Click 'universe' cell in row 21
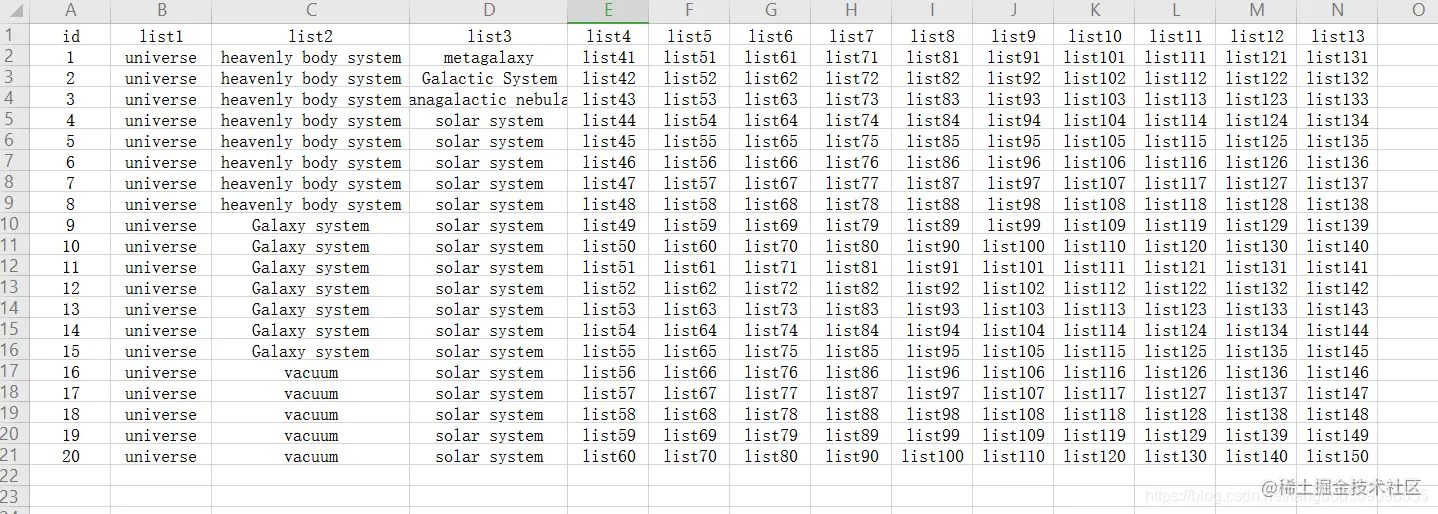Viewport: 1438px width, 514px height. (x=161, y=456)
